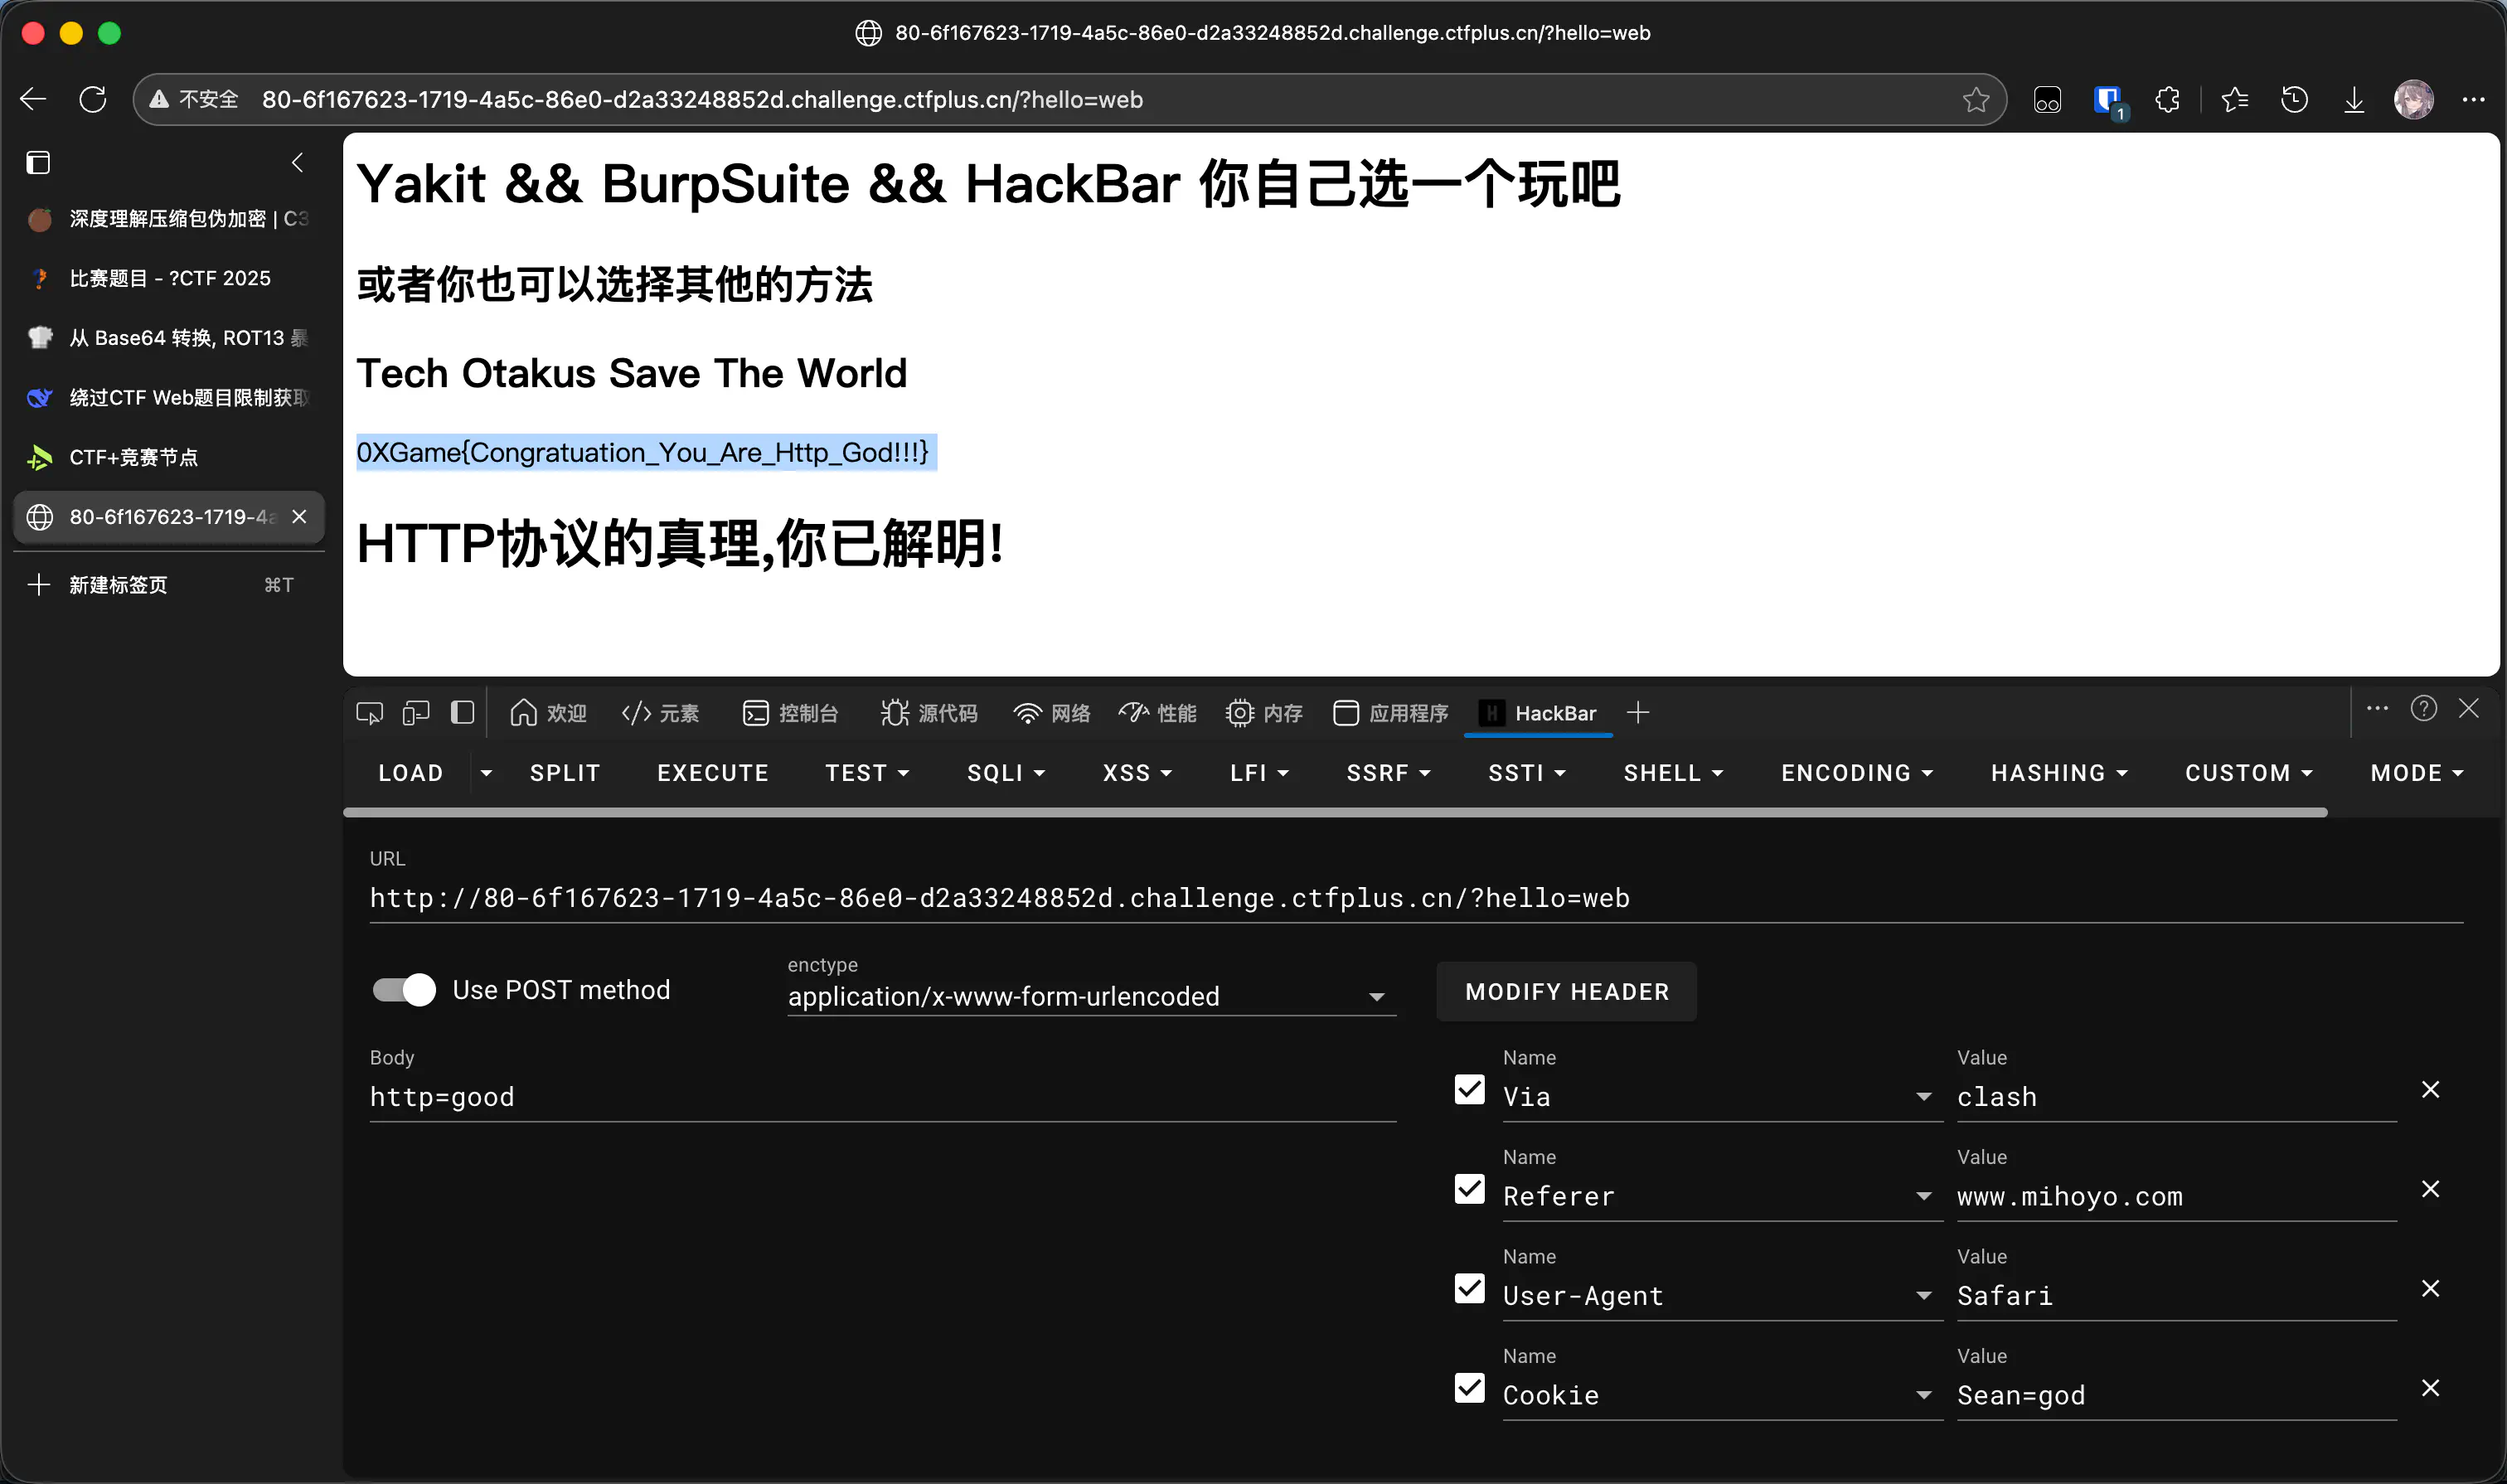Open the ENCODING dropdown menu

1856,773
